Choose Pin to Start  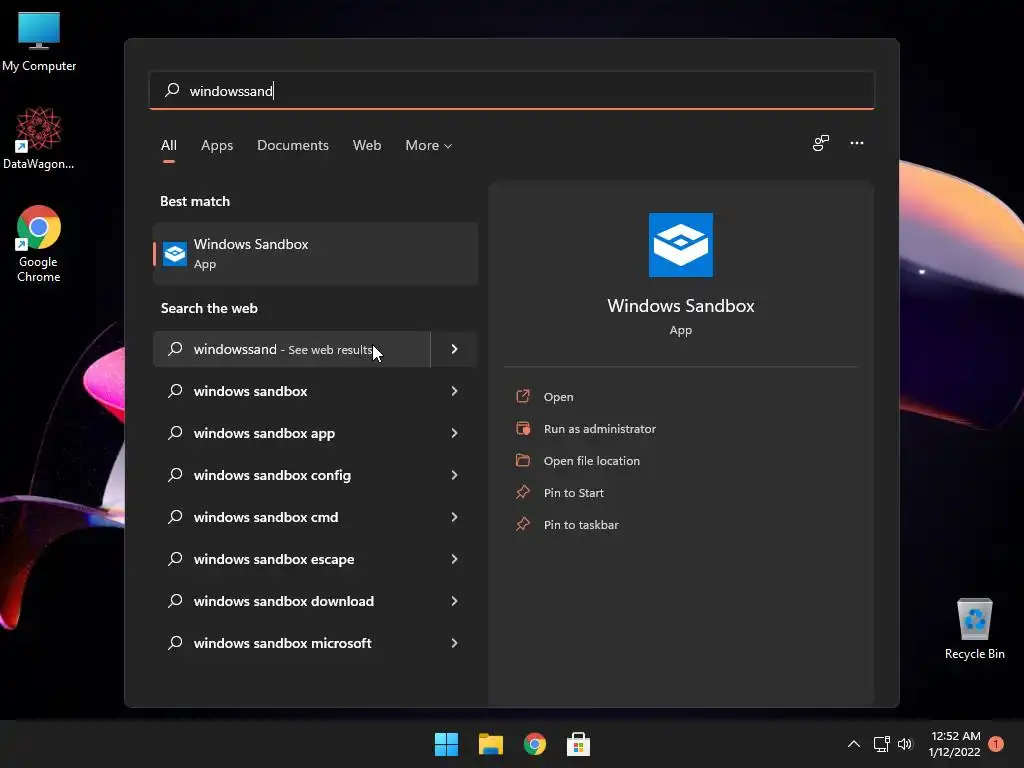[573, 492]
